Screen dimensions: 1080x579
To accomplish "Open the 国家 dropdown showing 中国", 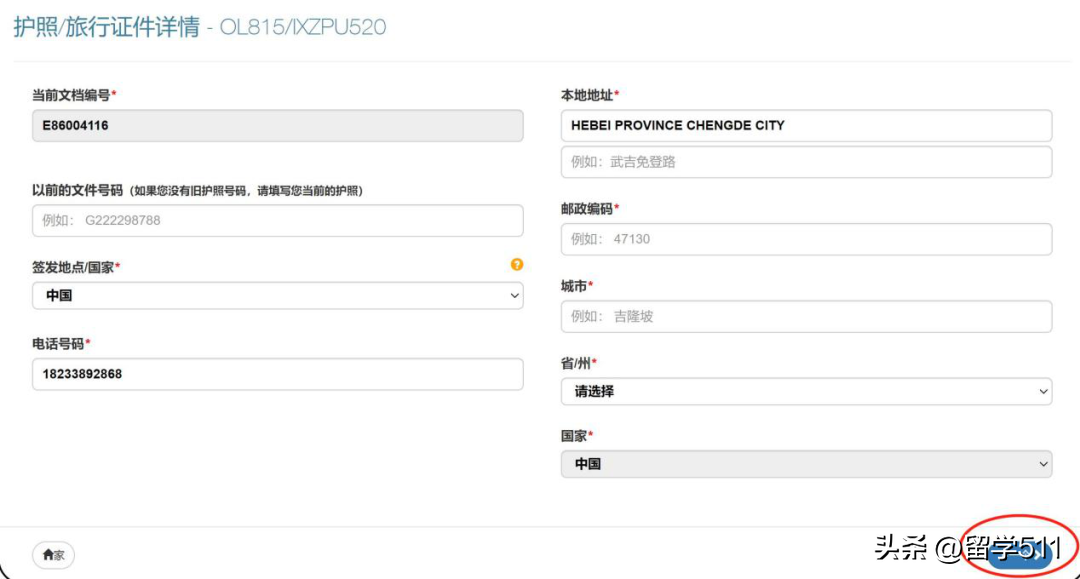I will click(806, 464).
